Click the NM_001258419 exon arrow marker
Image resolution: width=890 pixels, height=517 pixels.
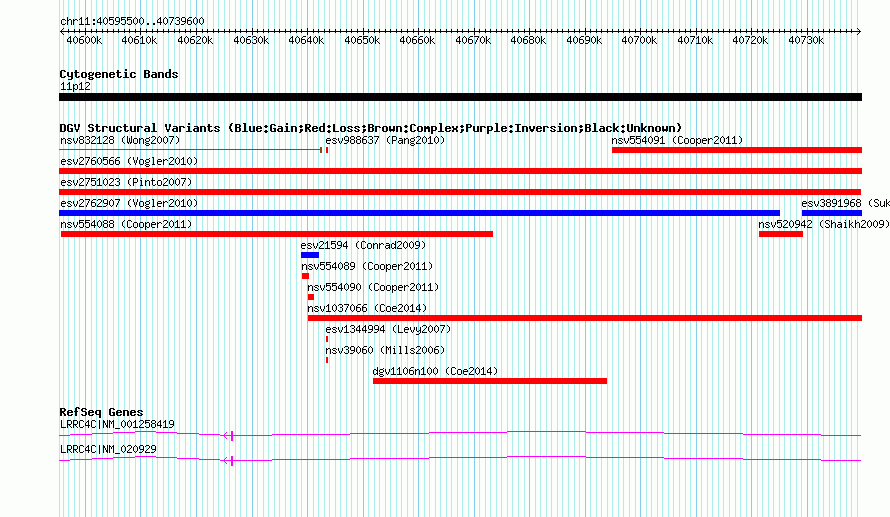pos(228,435)
